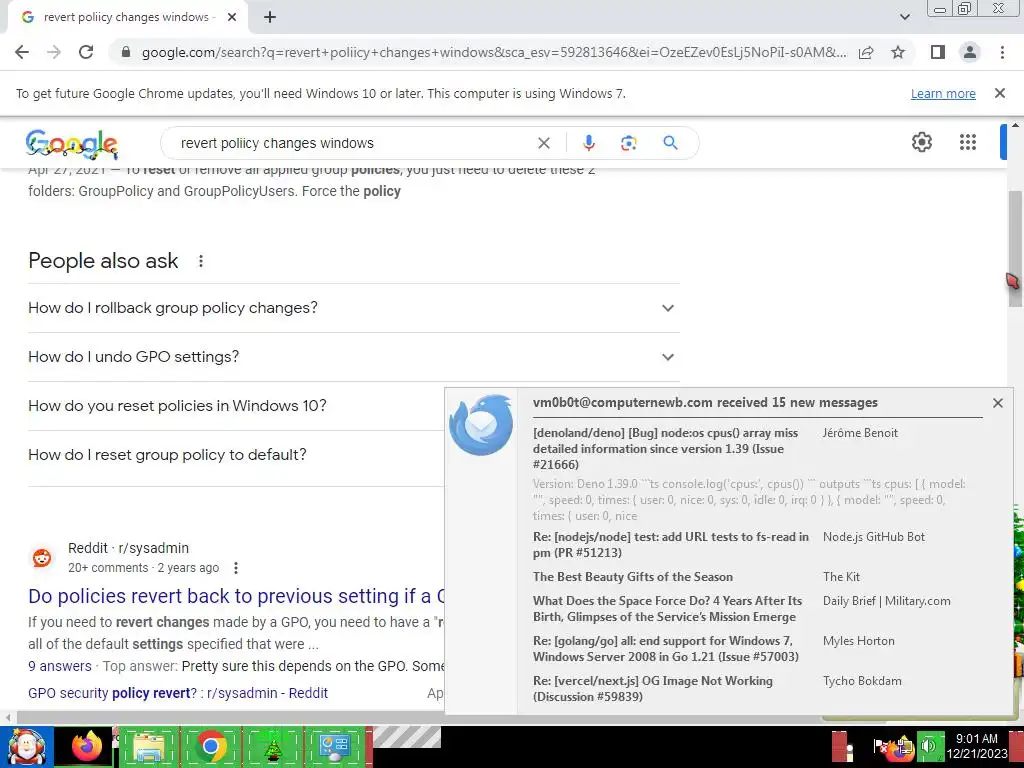Click the volume speaker tray icon
The image size is (1024, 768).
pos(929,746)
